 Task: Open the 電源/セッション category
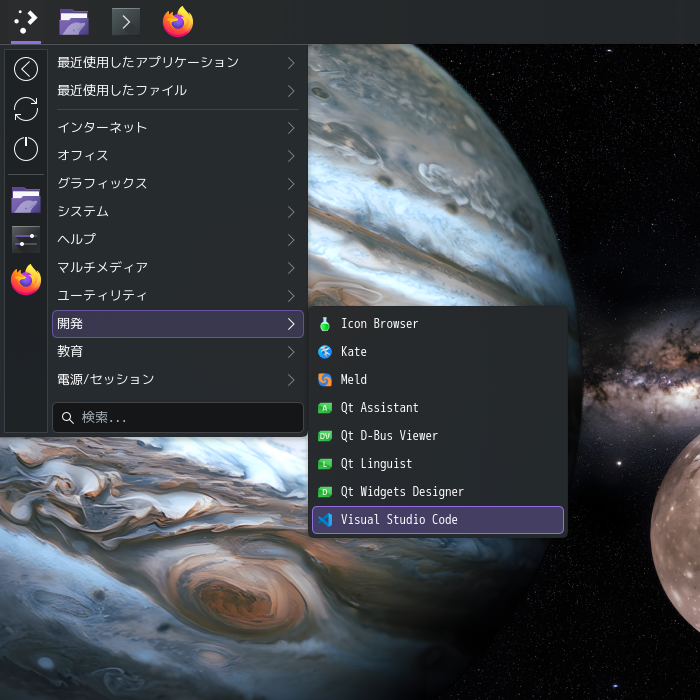178,380
